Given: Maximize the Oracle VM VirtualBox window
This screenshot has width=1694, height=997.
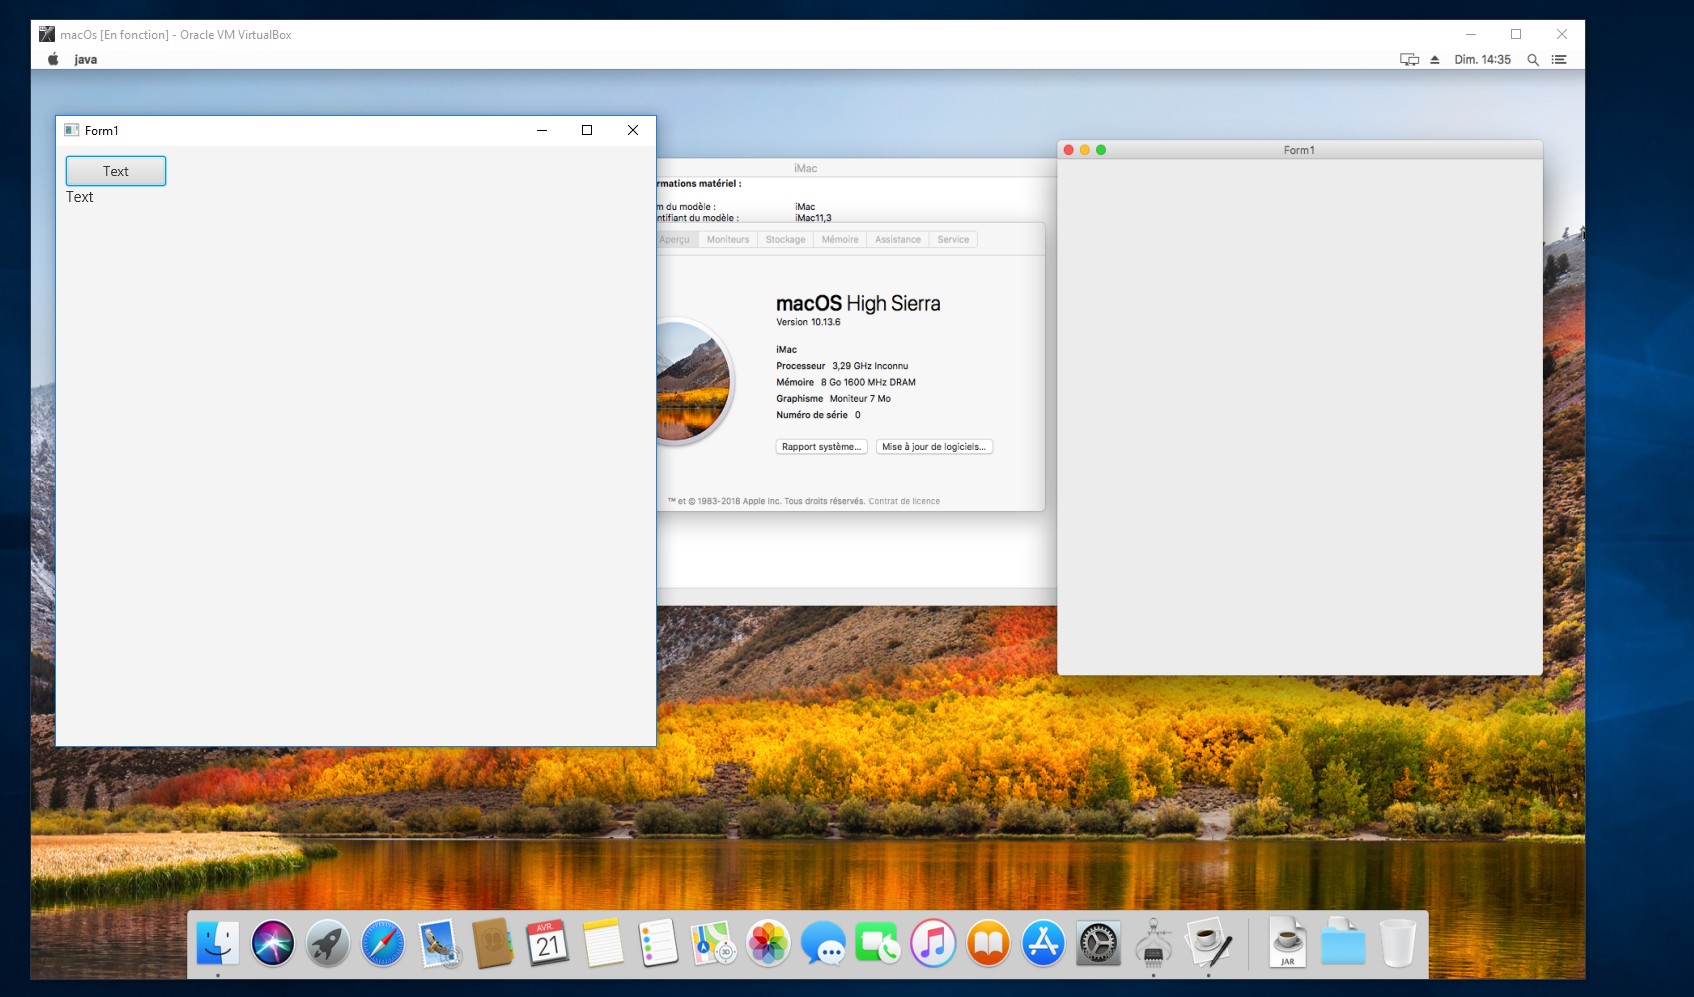Looking at the screenshot, I should click(1516, 34).
